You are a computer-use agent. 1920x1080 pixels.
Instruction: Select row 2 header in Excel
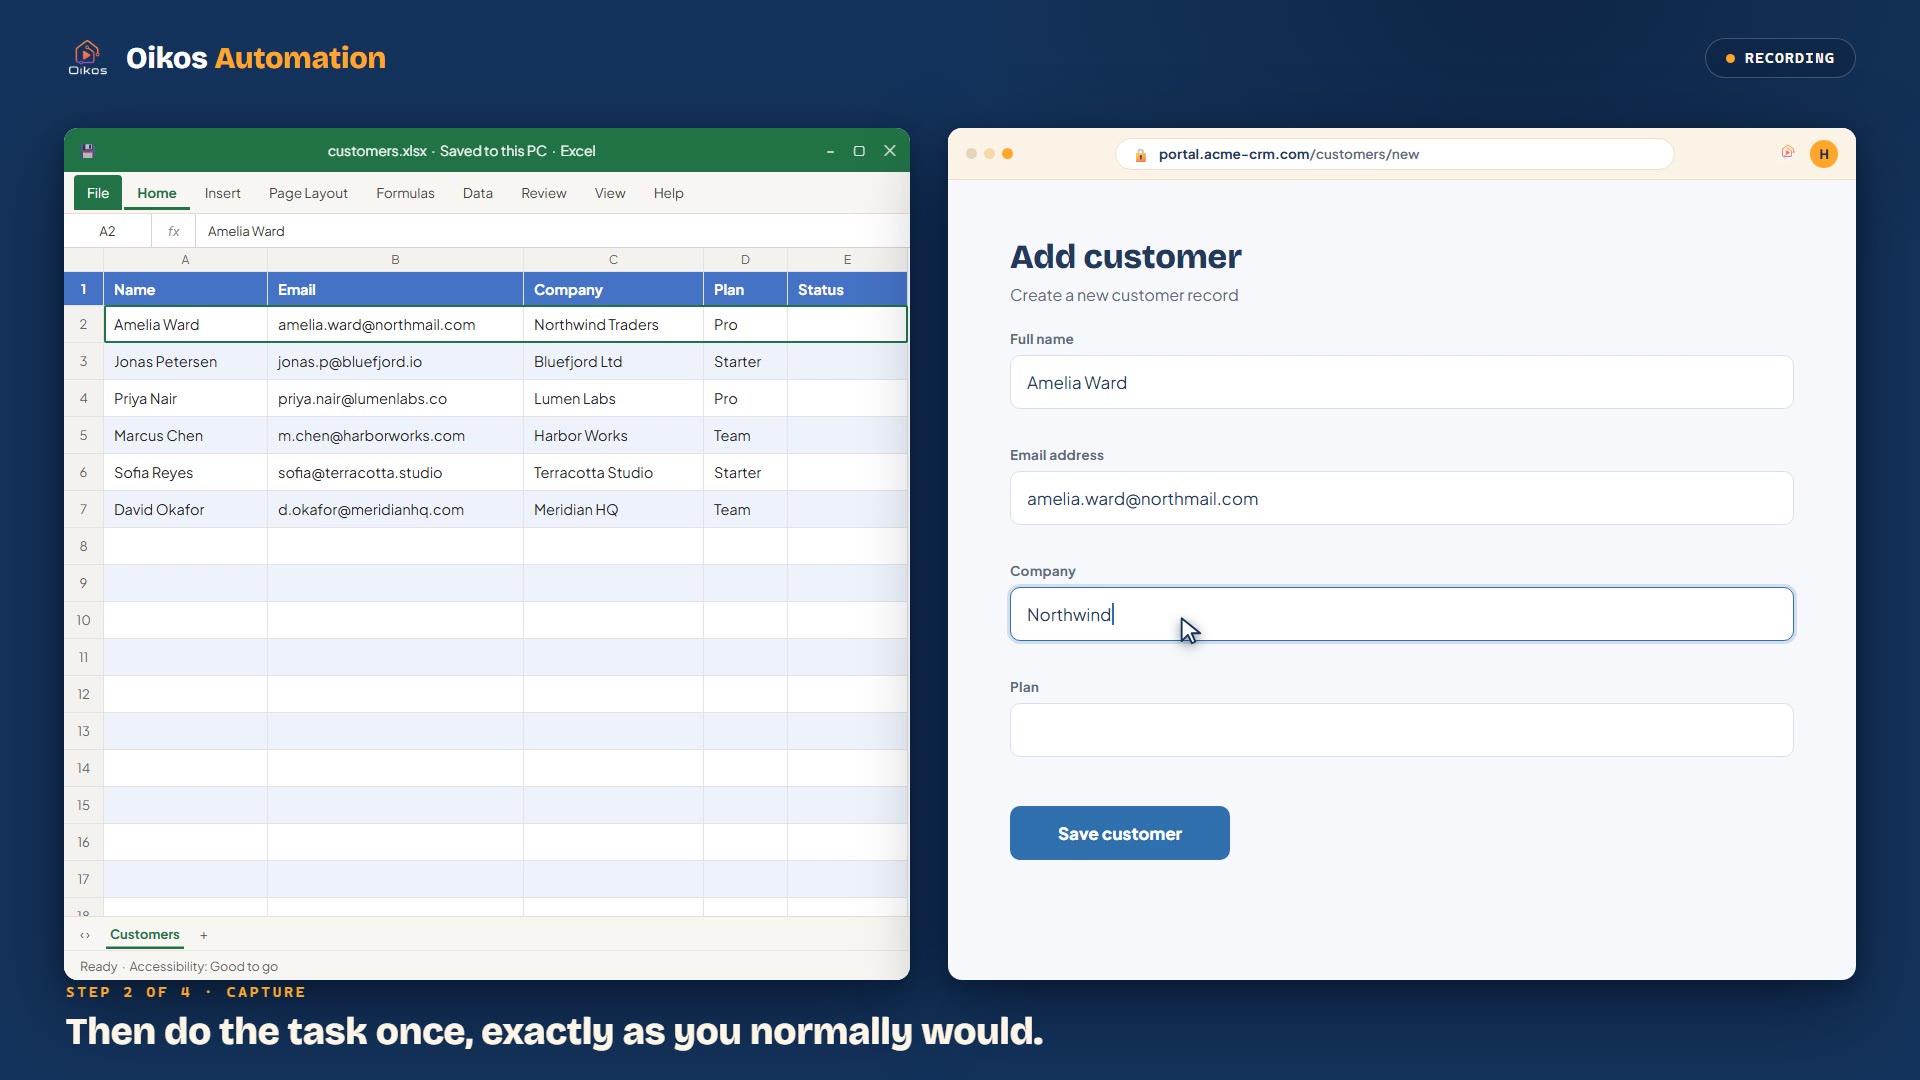[84, 324]
